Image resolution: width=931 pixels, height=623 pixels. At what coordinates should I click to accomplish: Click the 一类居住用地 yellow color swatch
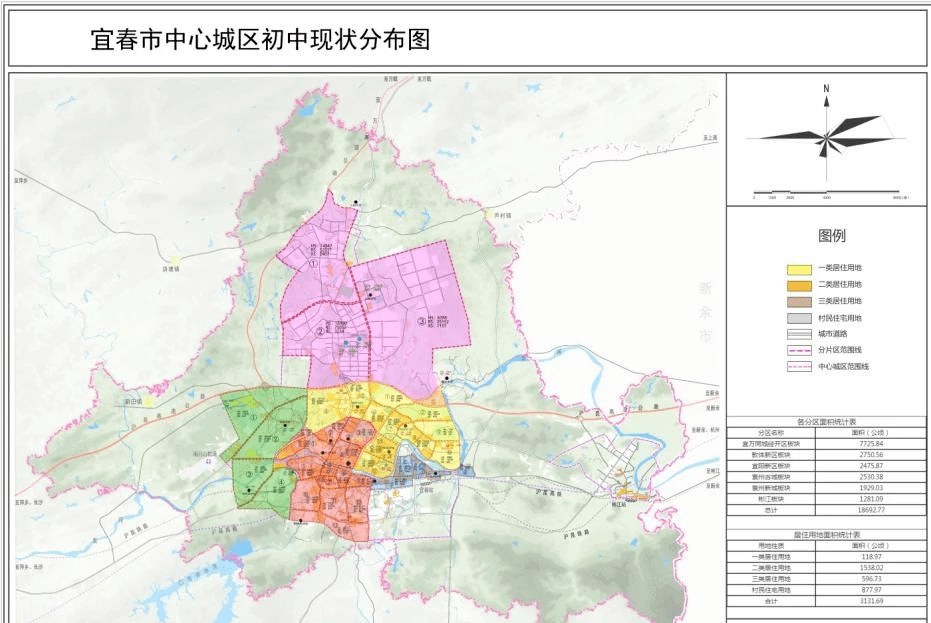tap(799, 269)
